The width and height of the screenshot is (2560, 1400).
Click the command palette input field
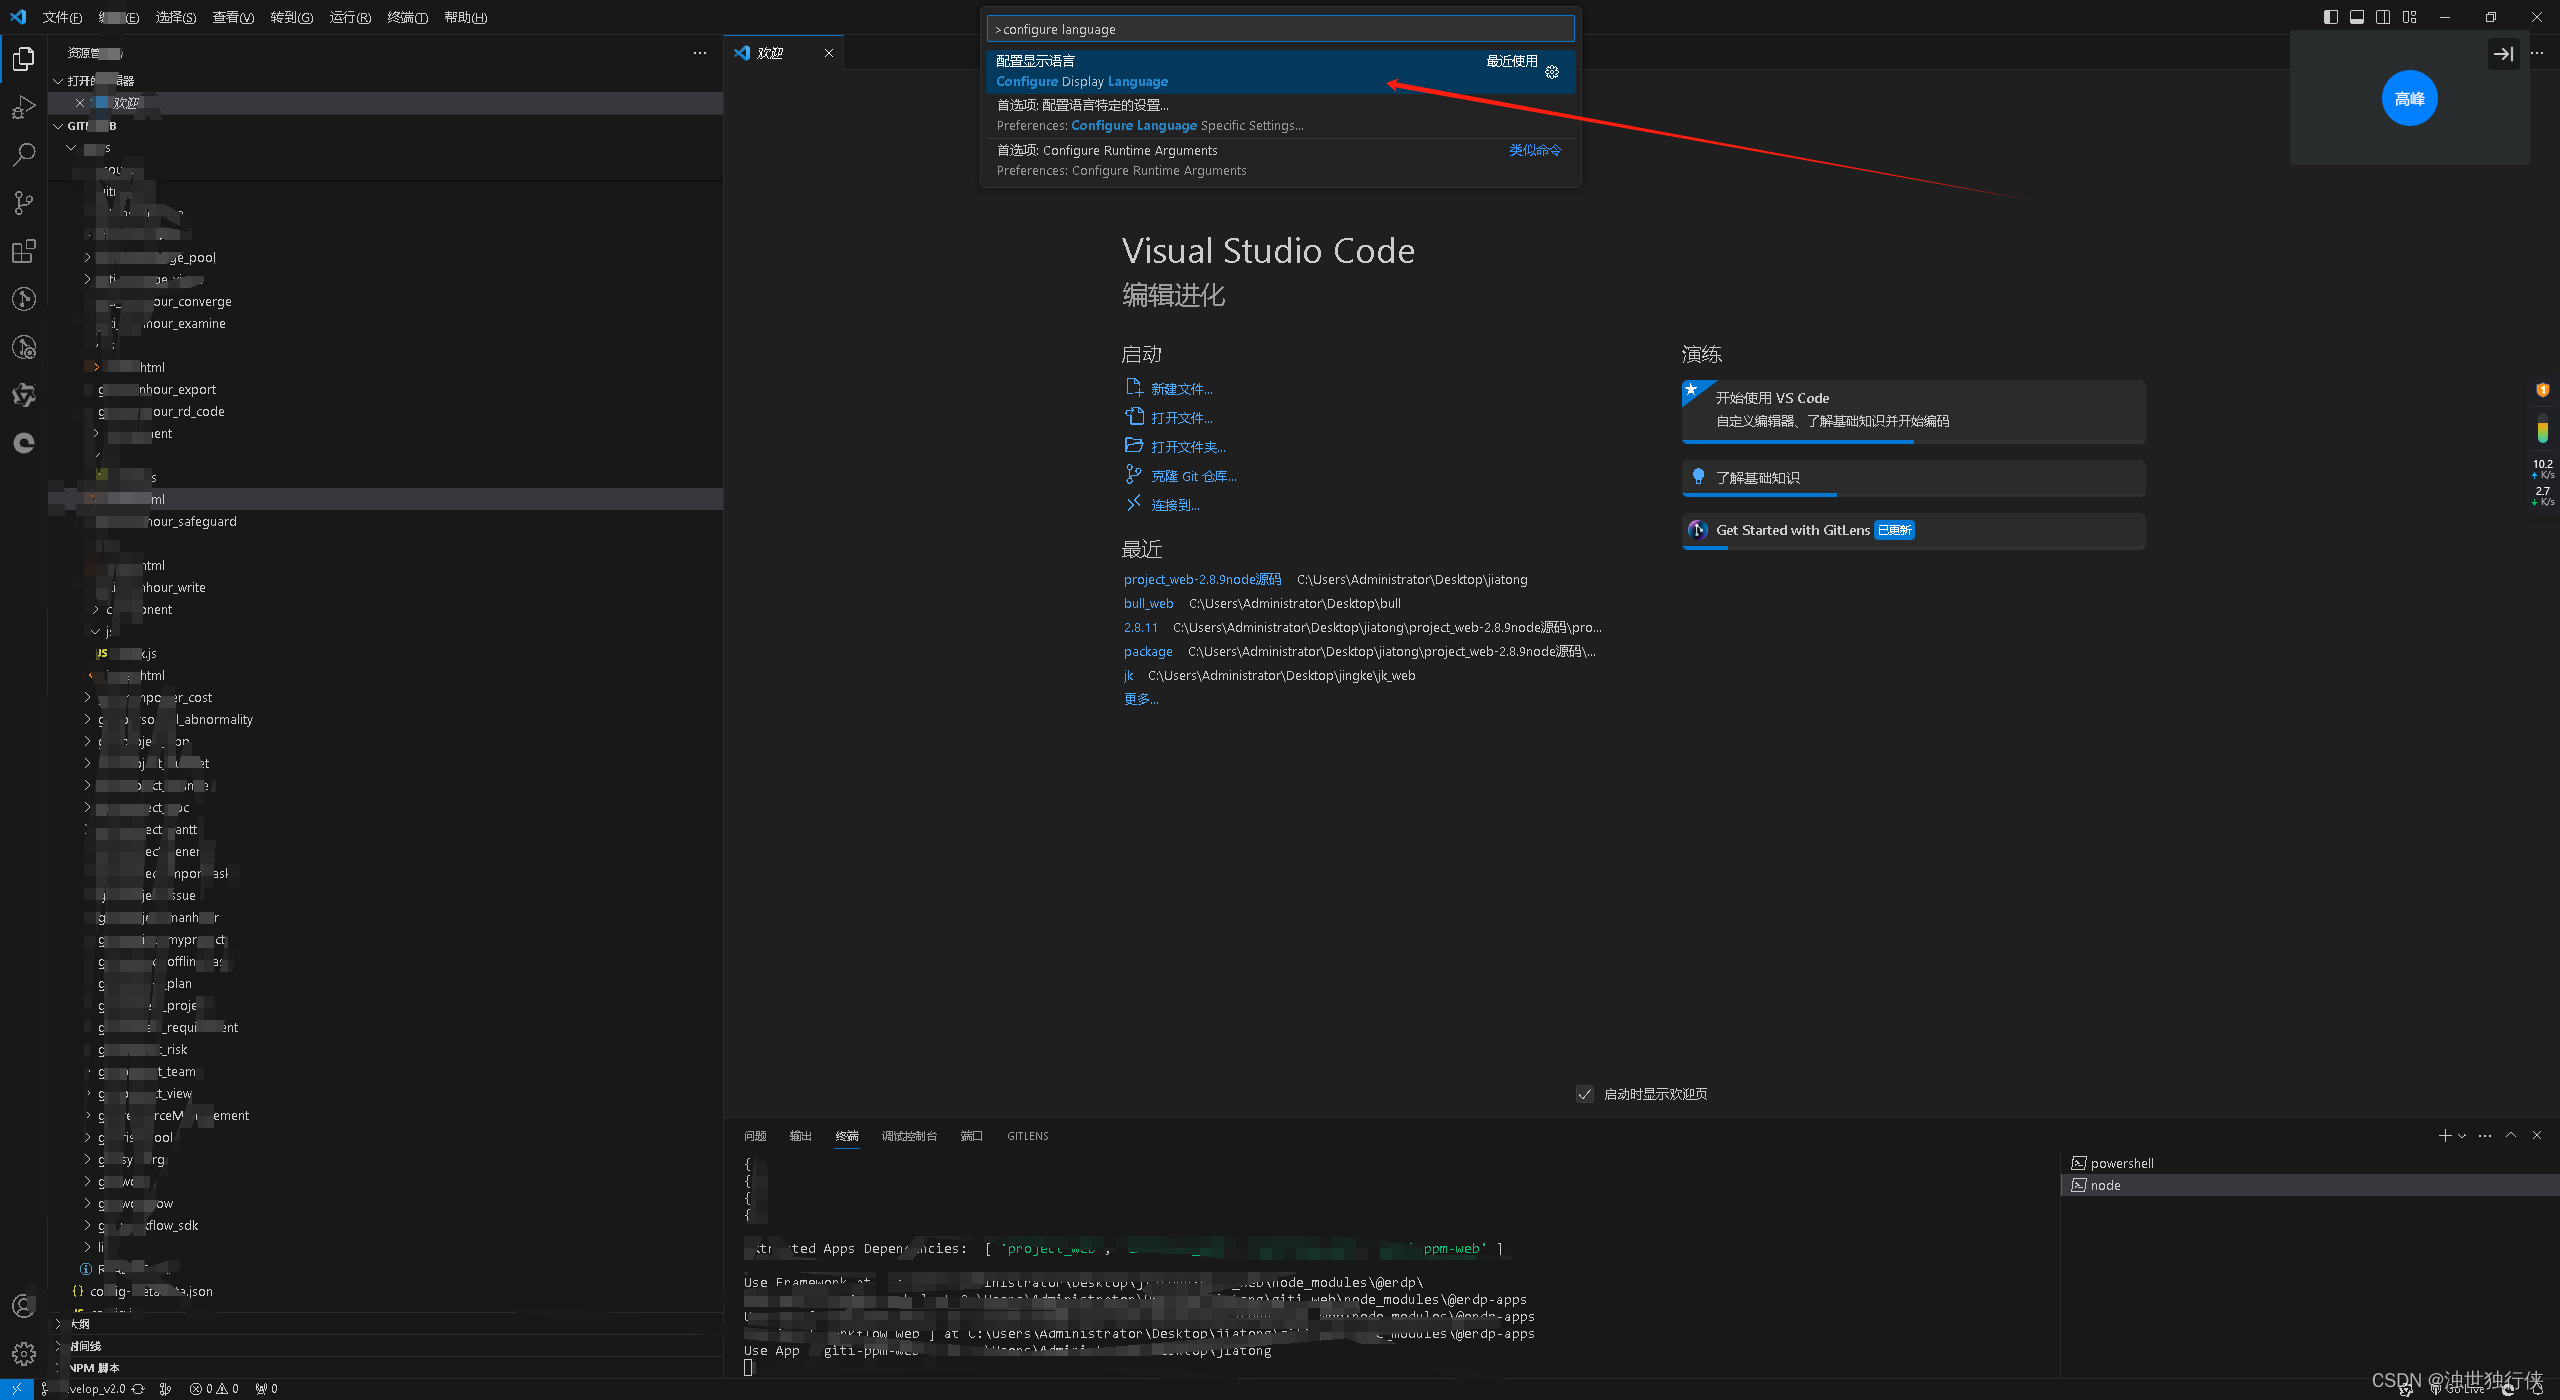(x=1280, y=29)
